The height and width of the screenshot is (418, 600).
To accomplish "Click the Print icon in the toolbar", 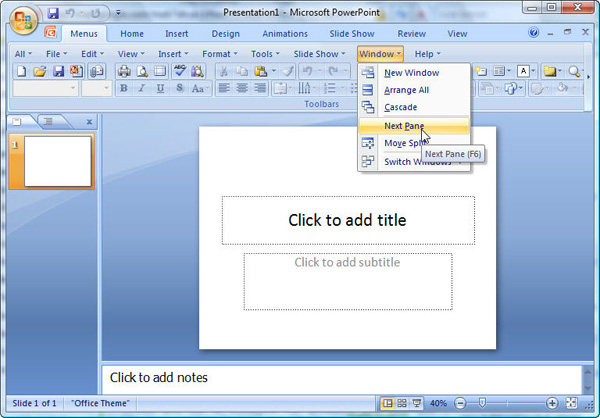I will coord(124,71).
